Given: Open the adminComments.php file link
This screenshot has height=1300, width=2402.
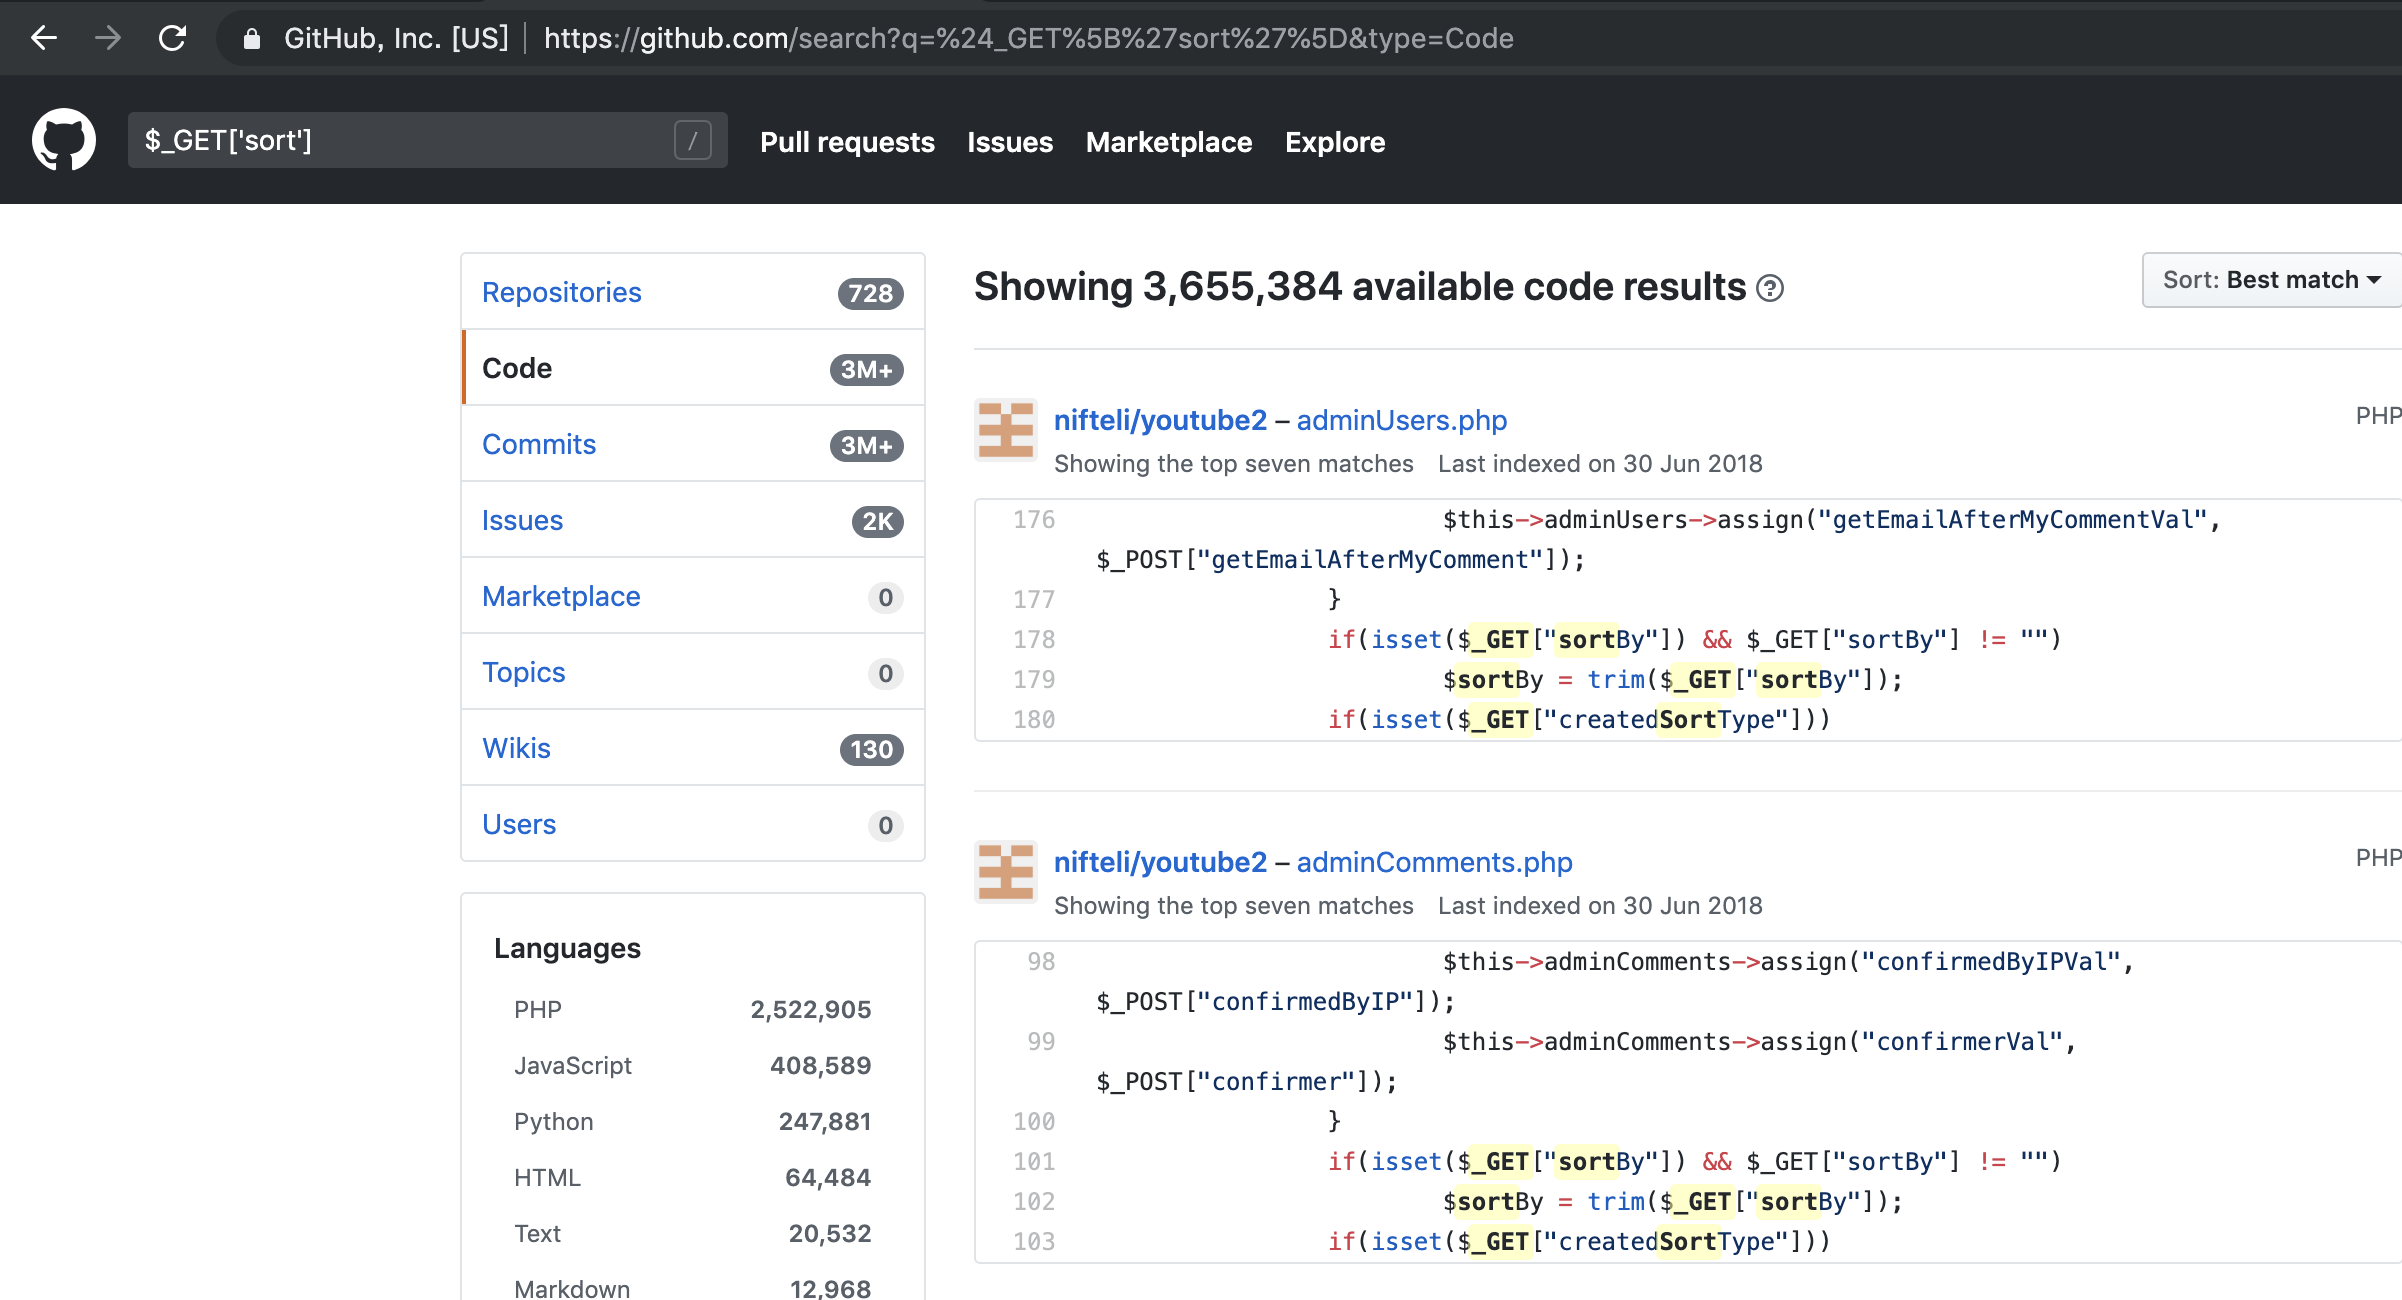Looking at the screenshot, I should tap(1434, 862).
